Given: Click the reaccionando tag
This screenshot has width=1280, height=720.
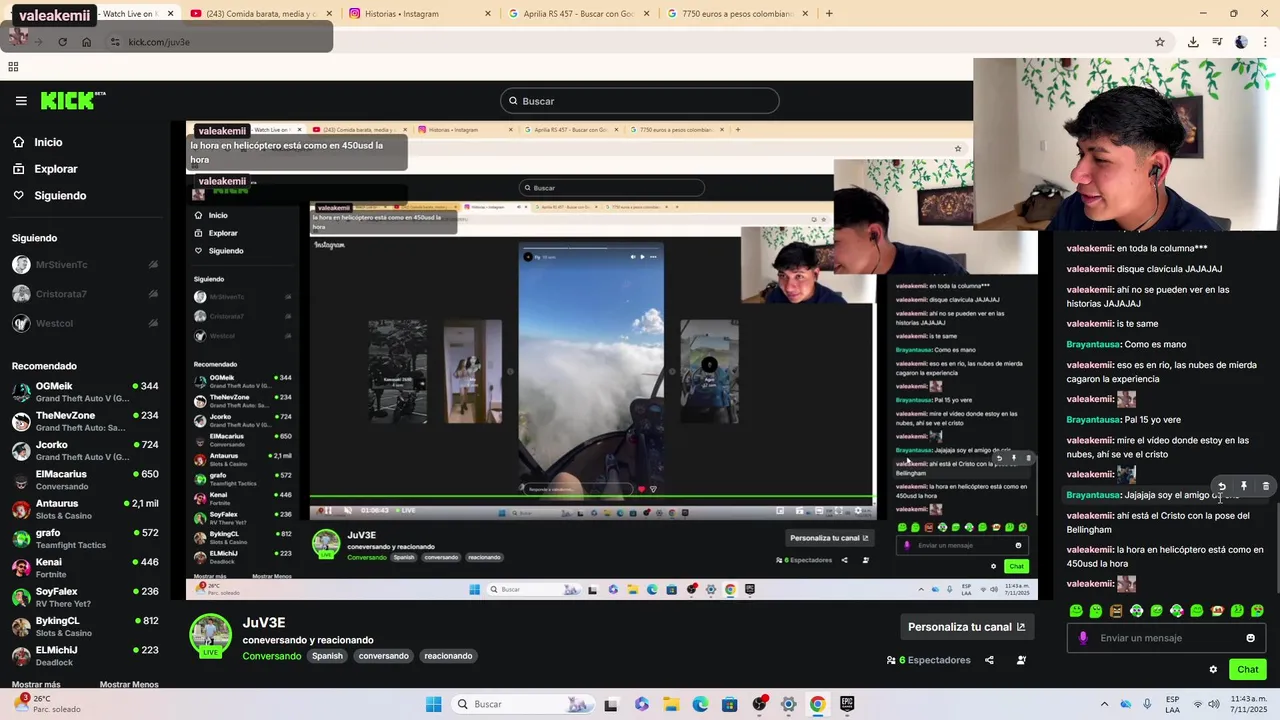Looking at the screenshot, I should pyautogui.click(x=448, y=656).
